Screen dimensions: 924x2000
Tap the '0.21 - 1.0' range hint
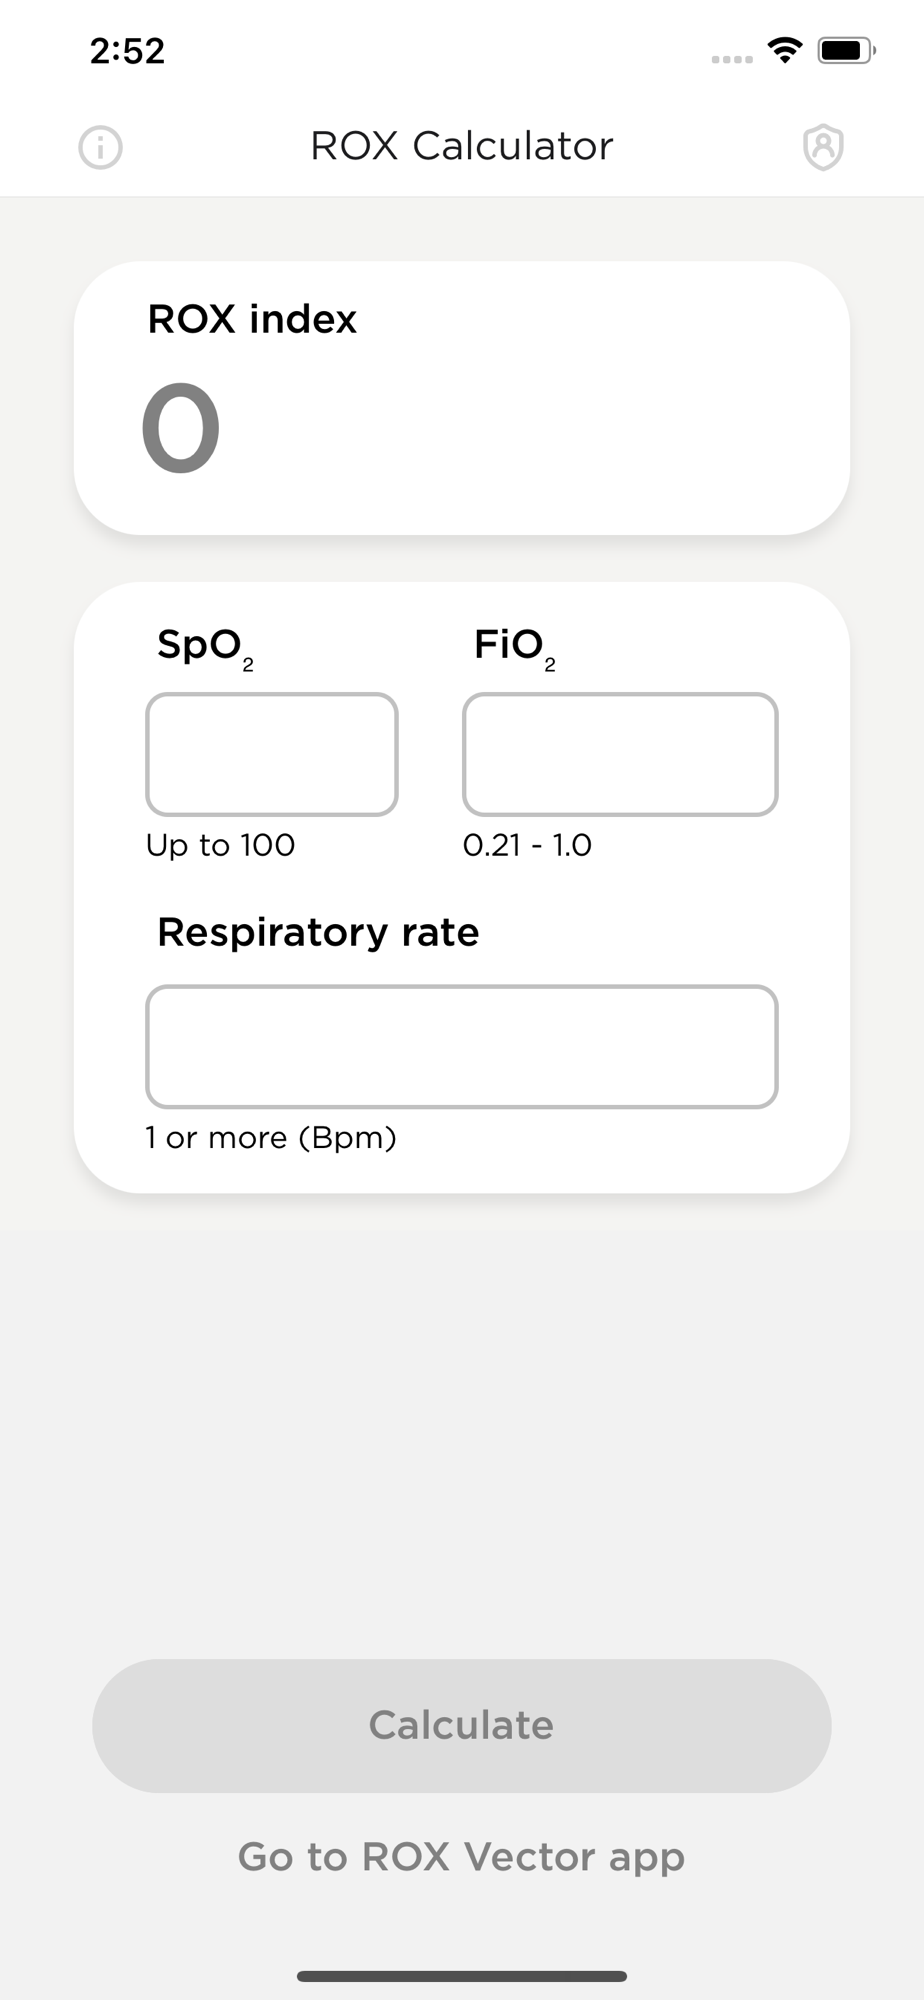click(x=527, y=845)
